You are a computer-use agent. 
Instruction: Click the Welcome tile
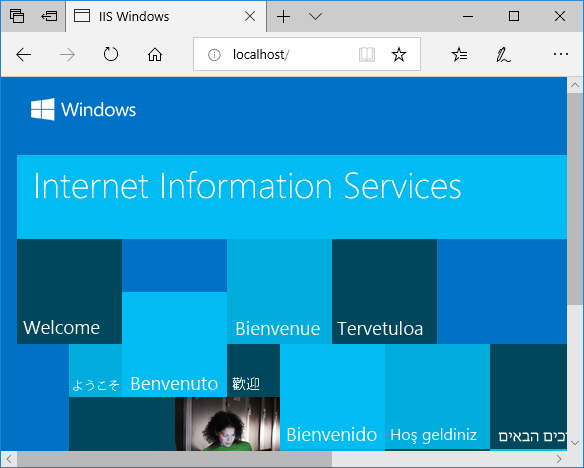point(69,291)
